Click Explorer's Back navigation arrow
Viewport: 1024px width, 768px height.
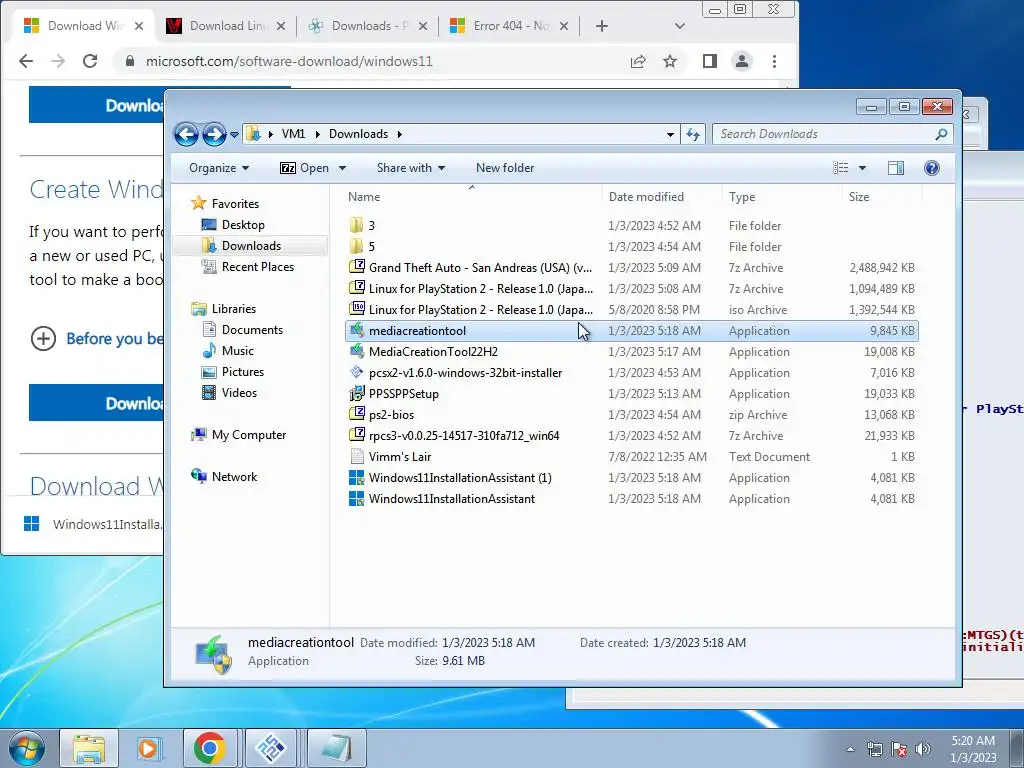(186, 135)
